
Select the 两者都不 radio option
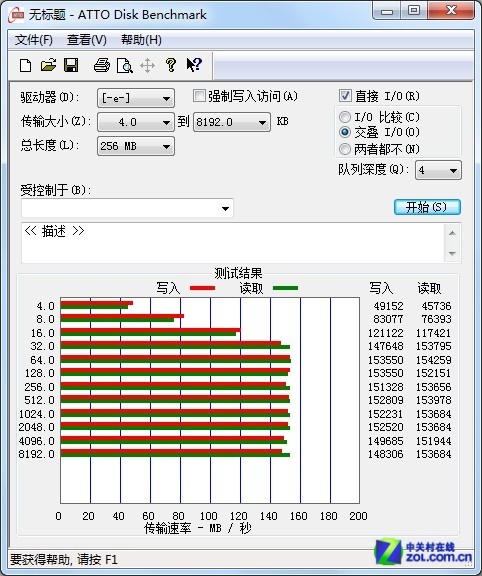coord(345,149)
